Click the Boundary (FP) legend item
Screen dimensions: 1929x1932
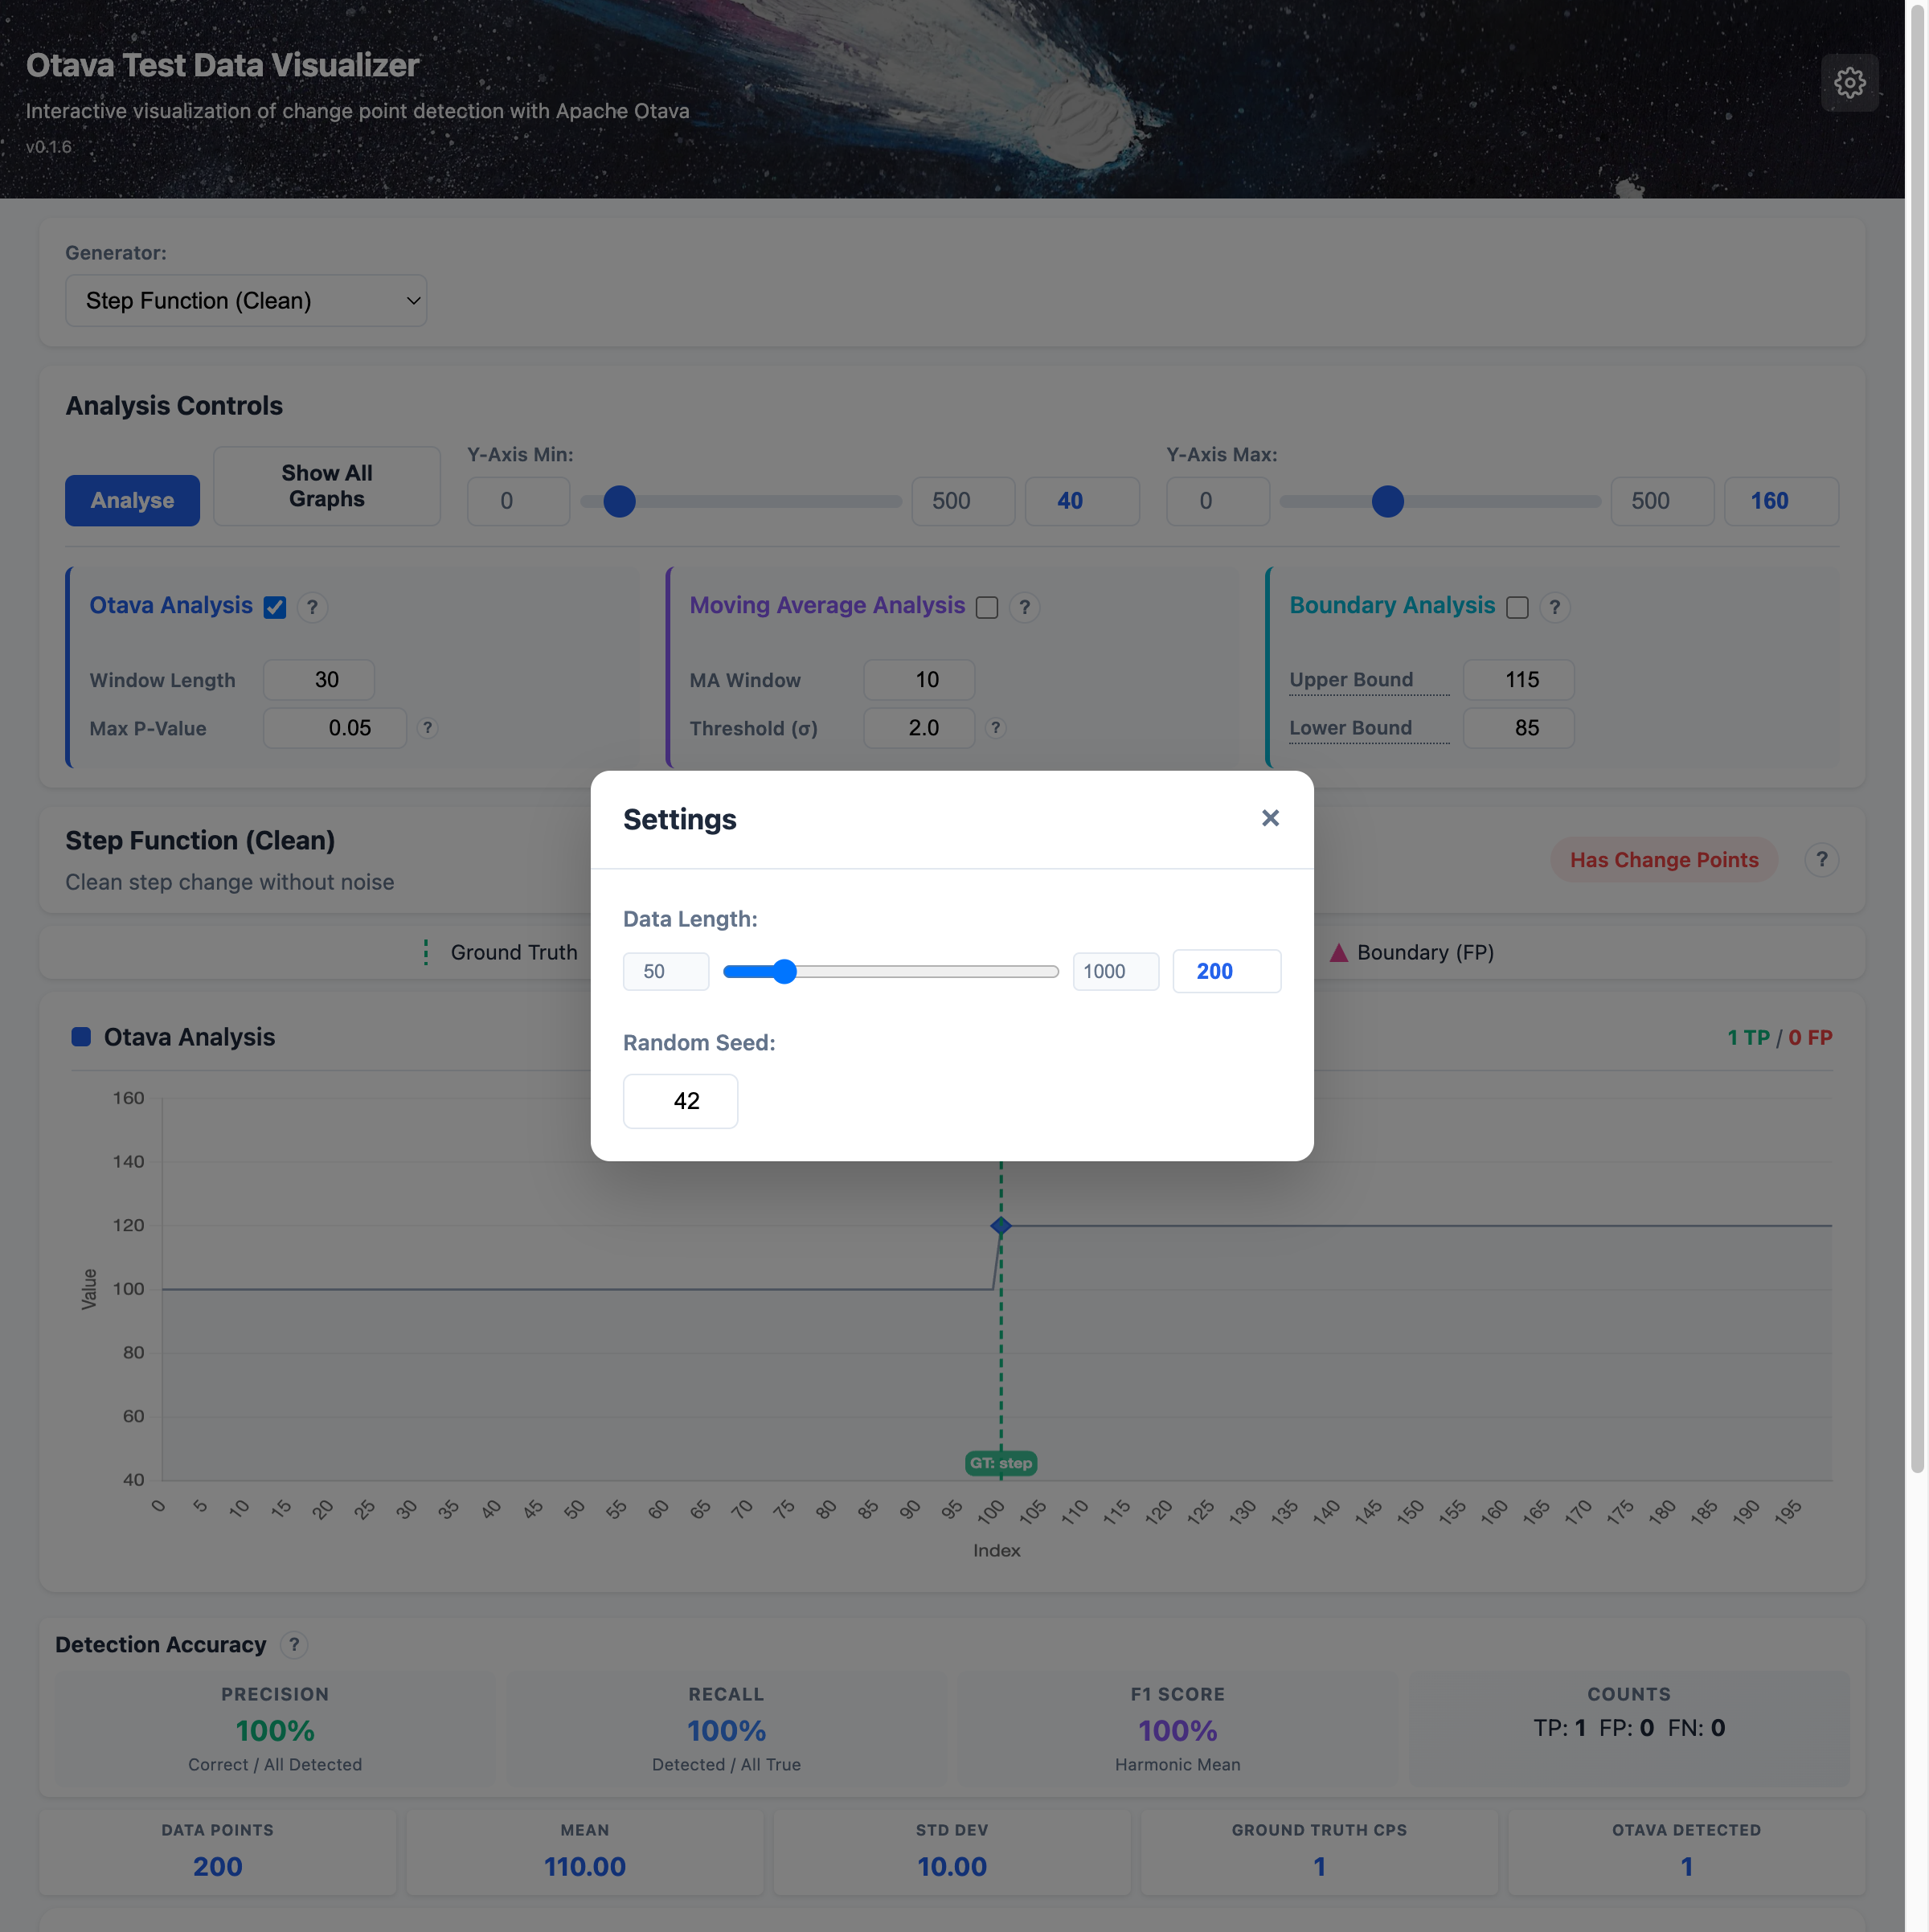(1411, 953)
